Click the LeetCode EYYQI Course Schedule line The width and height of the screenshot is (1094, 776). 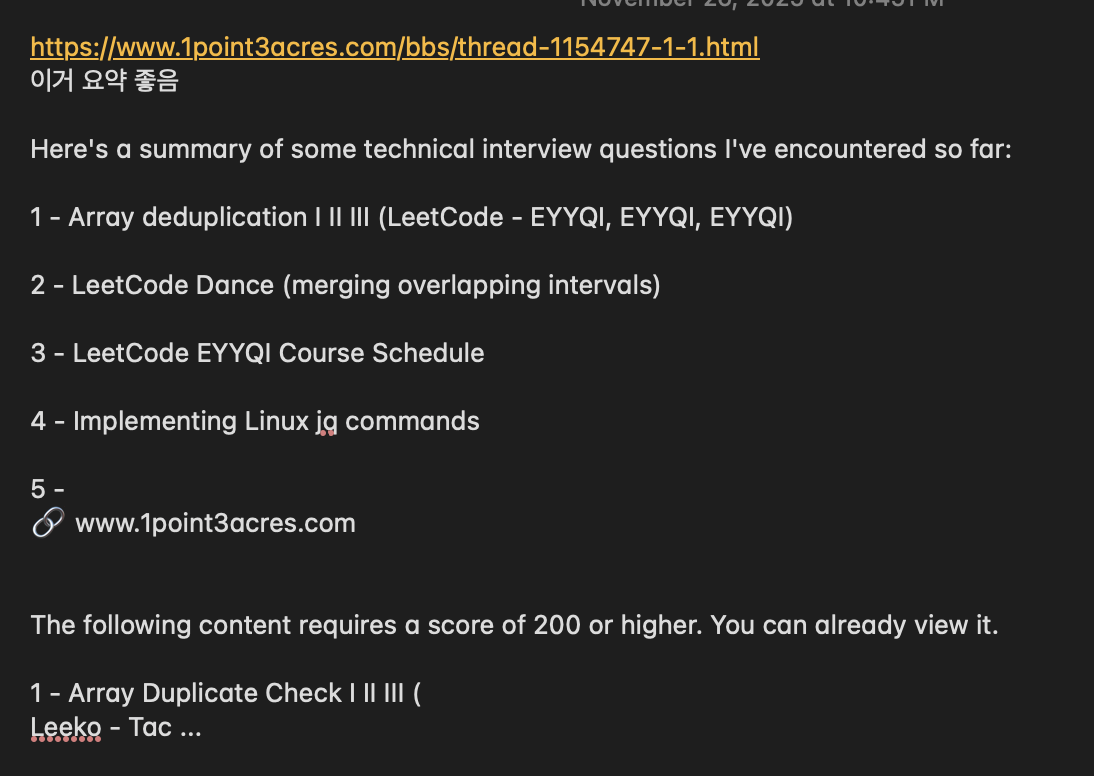(x=257, y=353)
